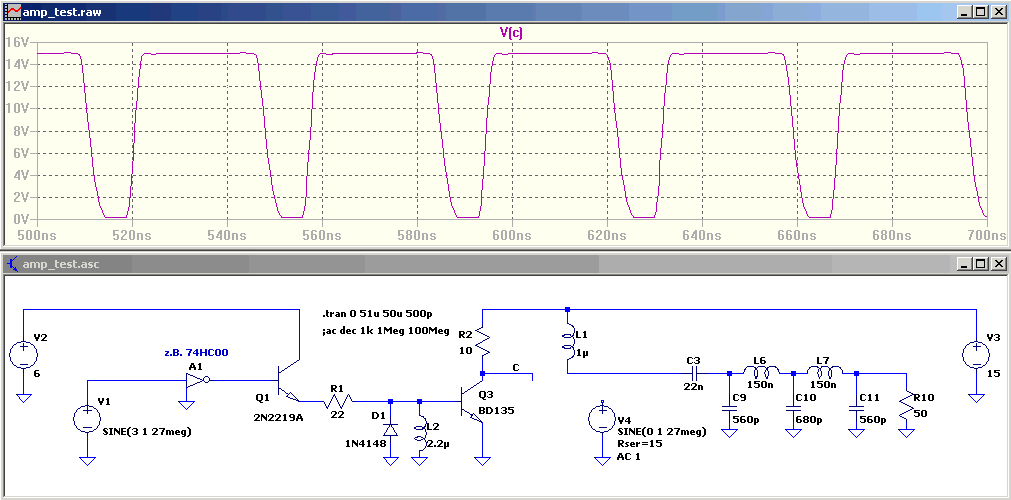Select the A1 inverter gate symbol

click(197, 381)
